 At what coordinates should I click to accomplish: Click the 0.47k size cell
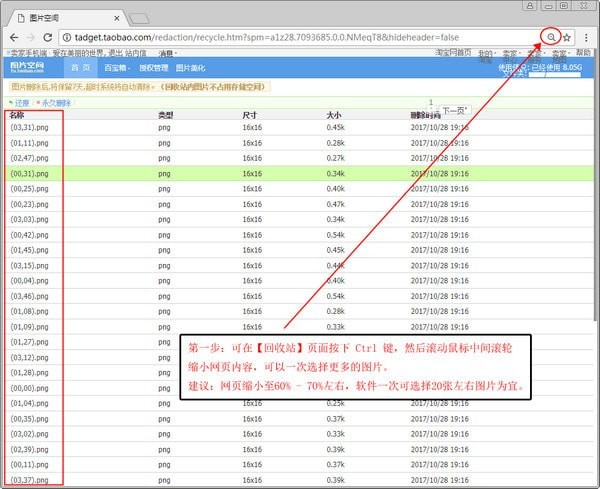pos(336,204)
